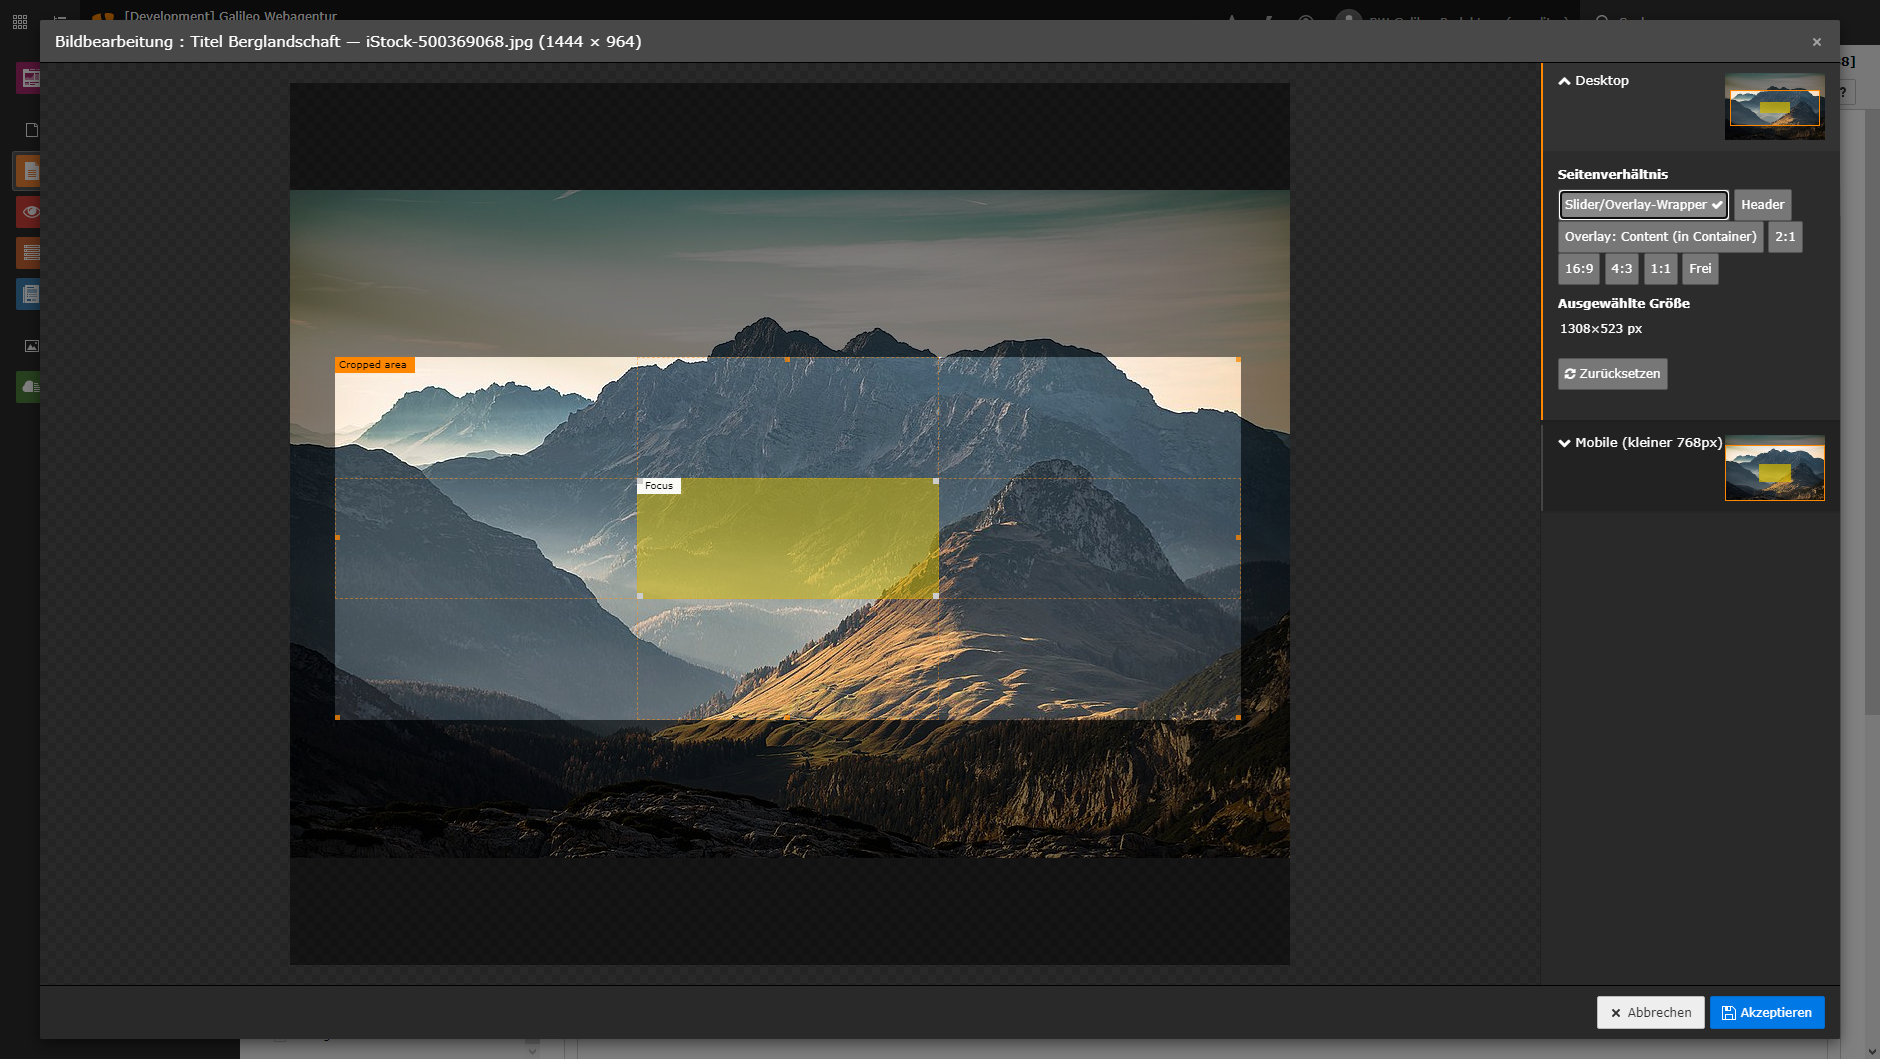Click the help question-mark icon
Screen dimensions: 1880x1059
1843,92
